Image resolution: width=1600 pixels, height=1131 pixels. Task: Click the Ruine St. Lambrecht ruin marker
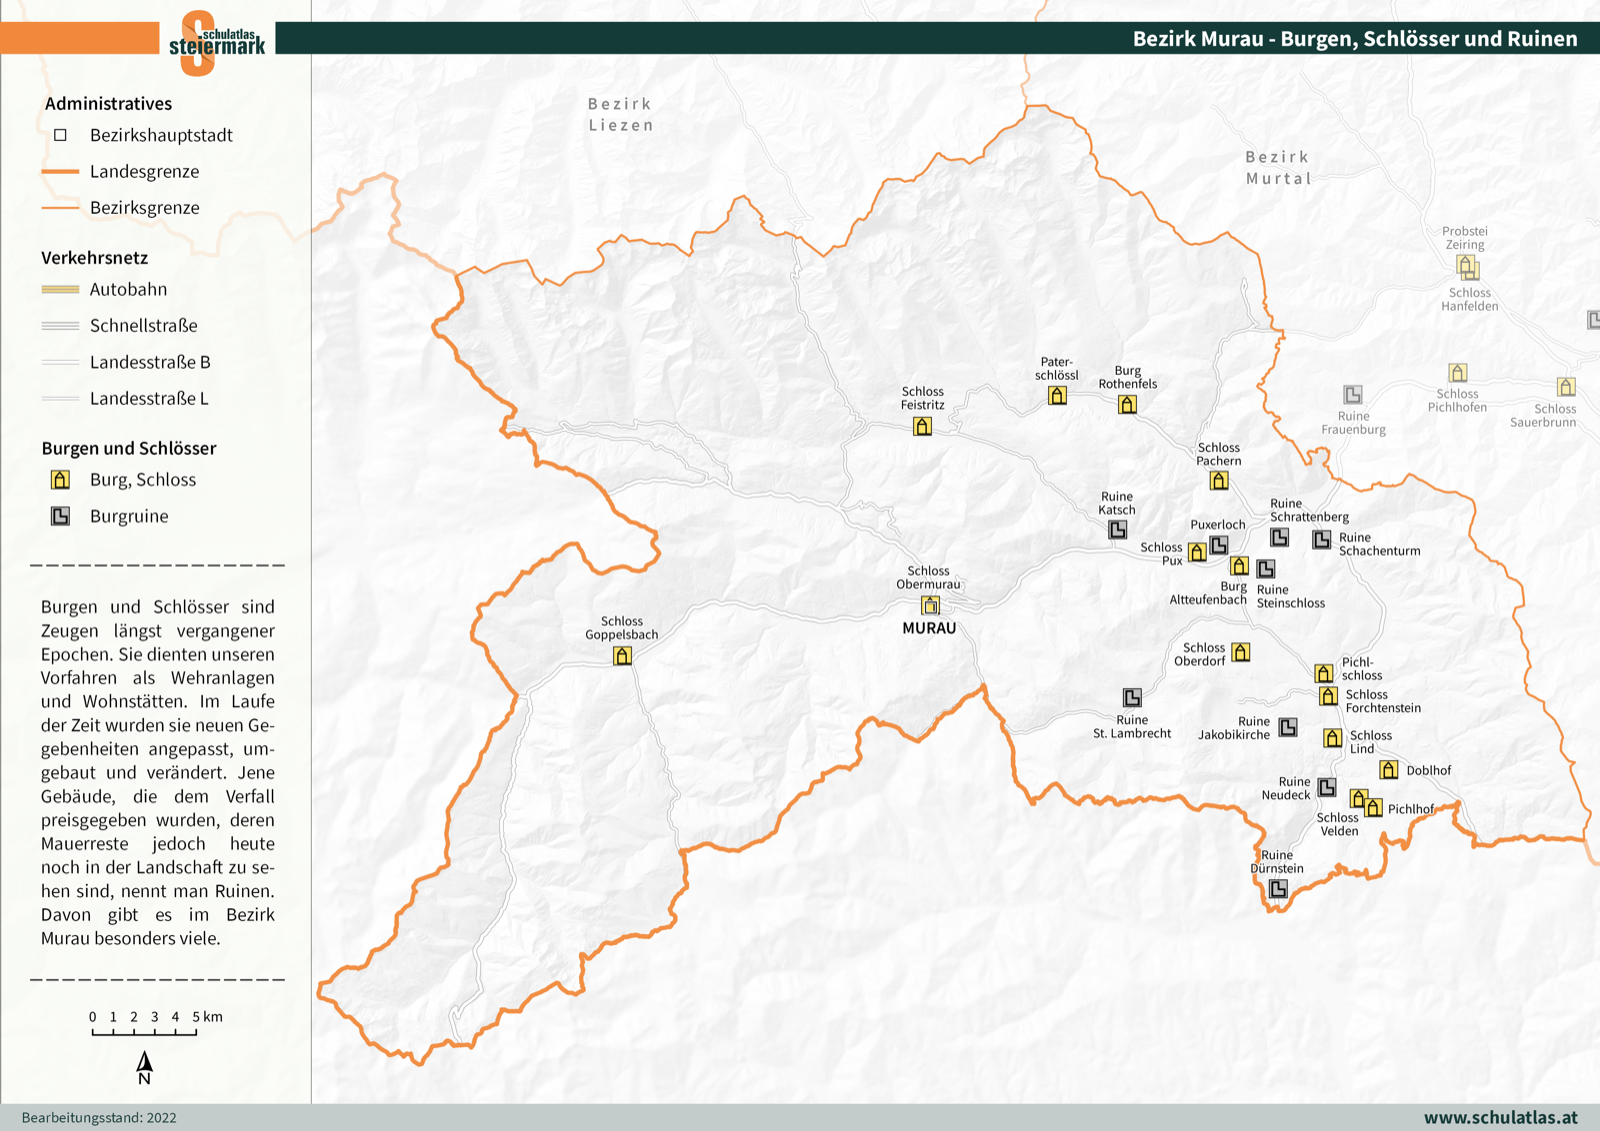coord(1132,697)
